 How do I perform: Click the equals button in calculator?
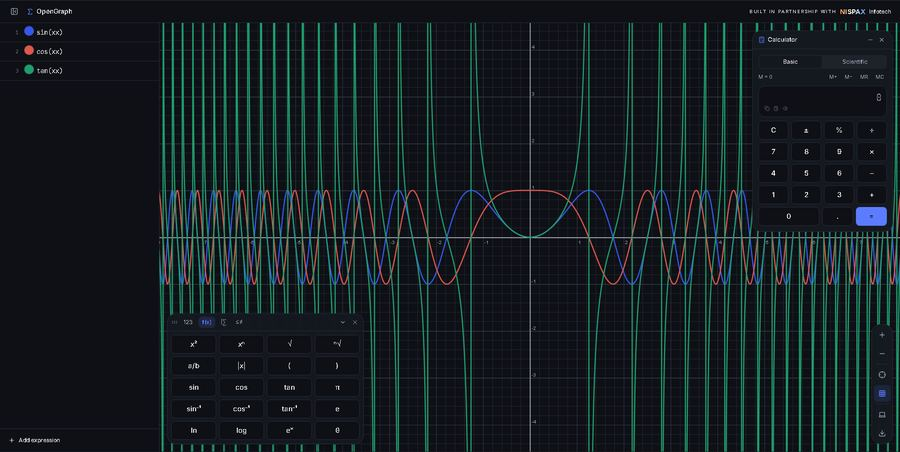[x=871, y=217]
